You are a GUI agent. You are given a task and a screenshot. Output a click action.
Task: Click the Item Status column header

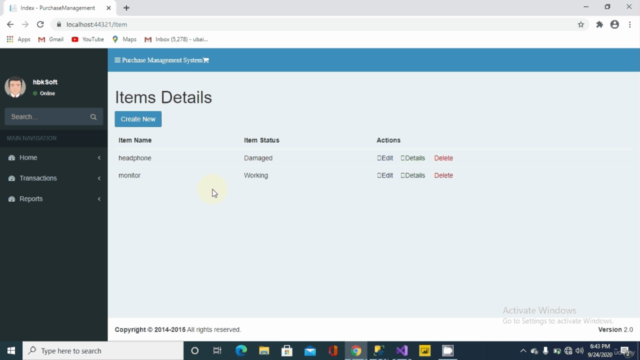pos(261,140)
